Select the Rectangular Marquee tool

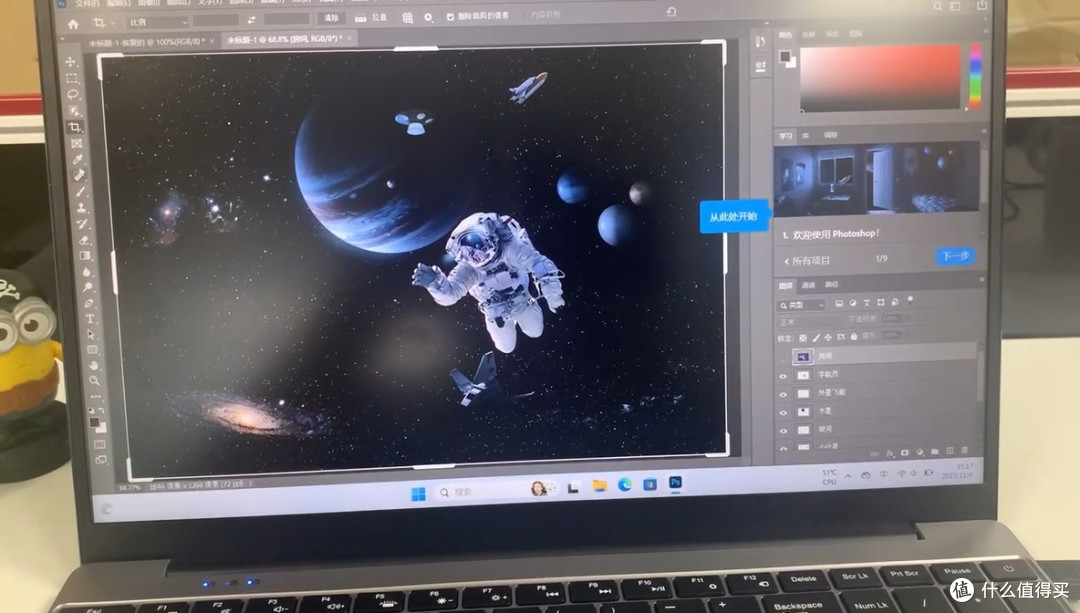tap(72, 78)
